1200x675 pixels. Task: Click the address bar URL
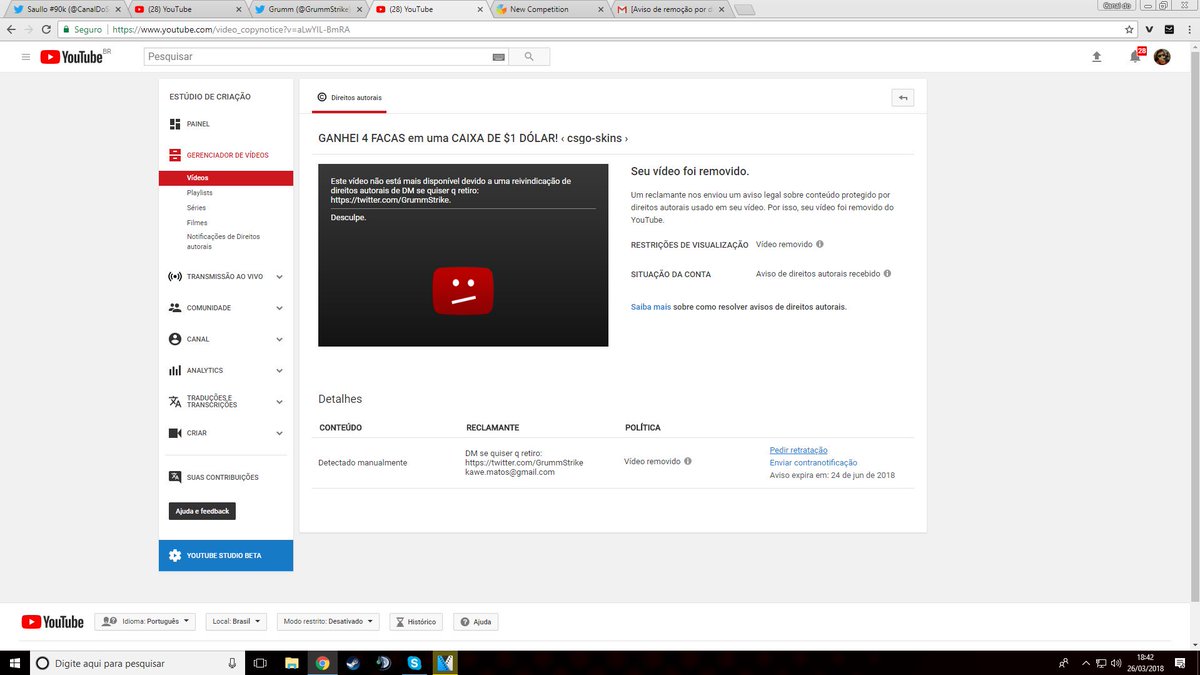pyautogui.click(x=232, y=30)
